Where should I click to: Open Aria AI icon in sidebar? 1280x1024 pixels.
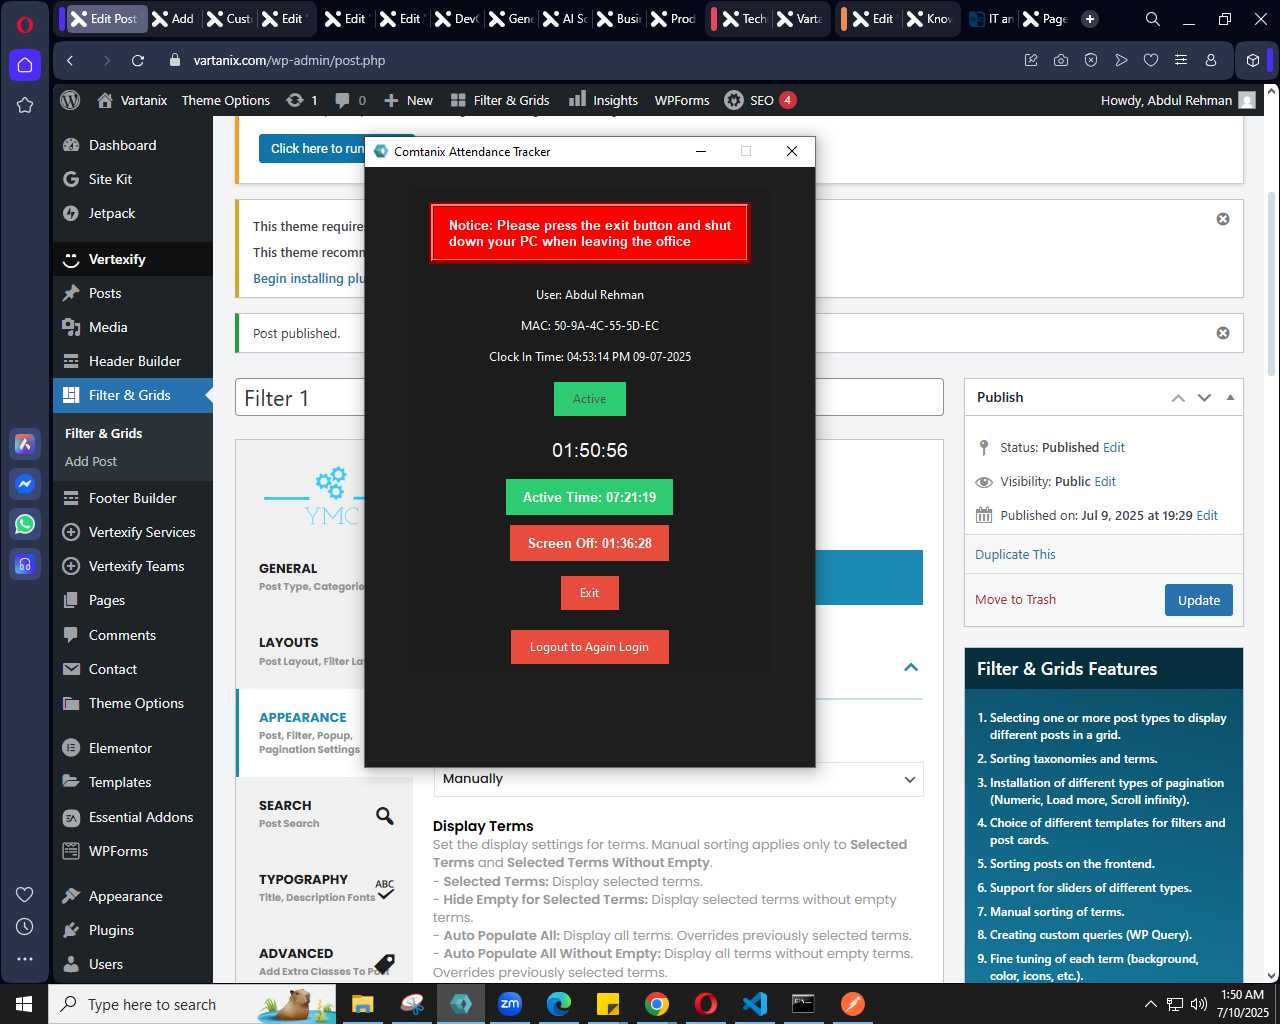click(x=25, y=444)
